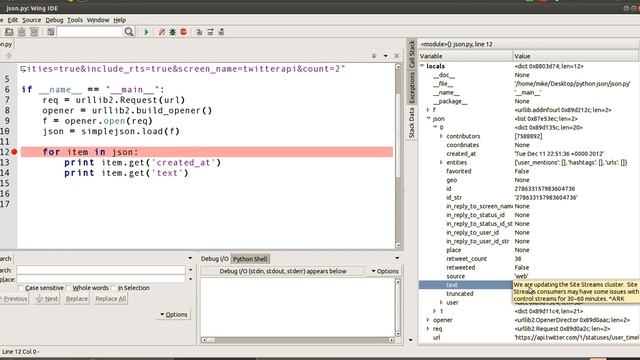Select the created_at variable row

click(529, 154)
